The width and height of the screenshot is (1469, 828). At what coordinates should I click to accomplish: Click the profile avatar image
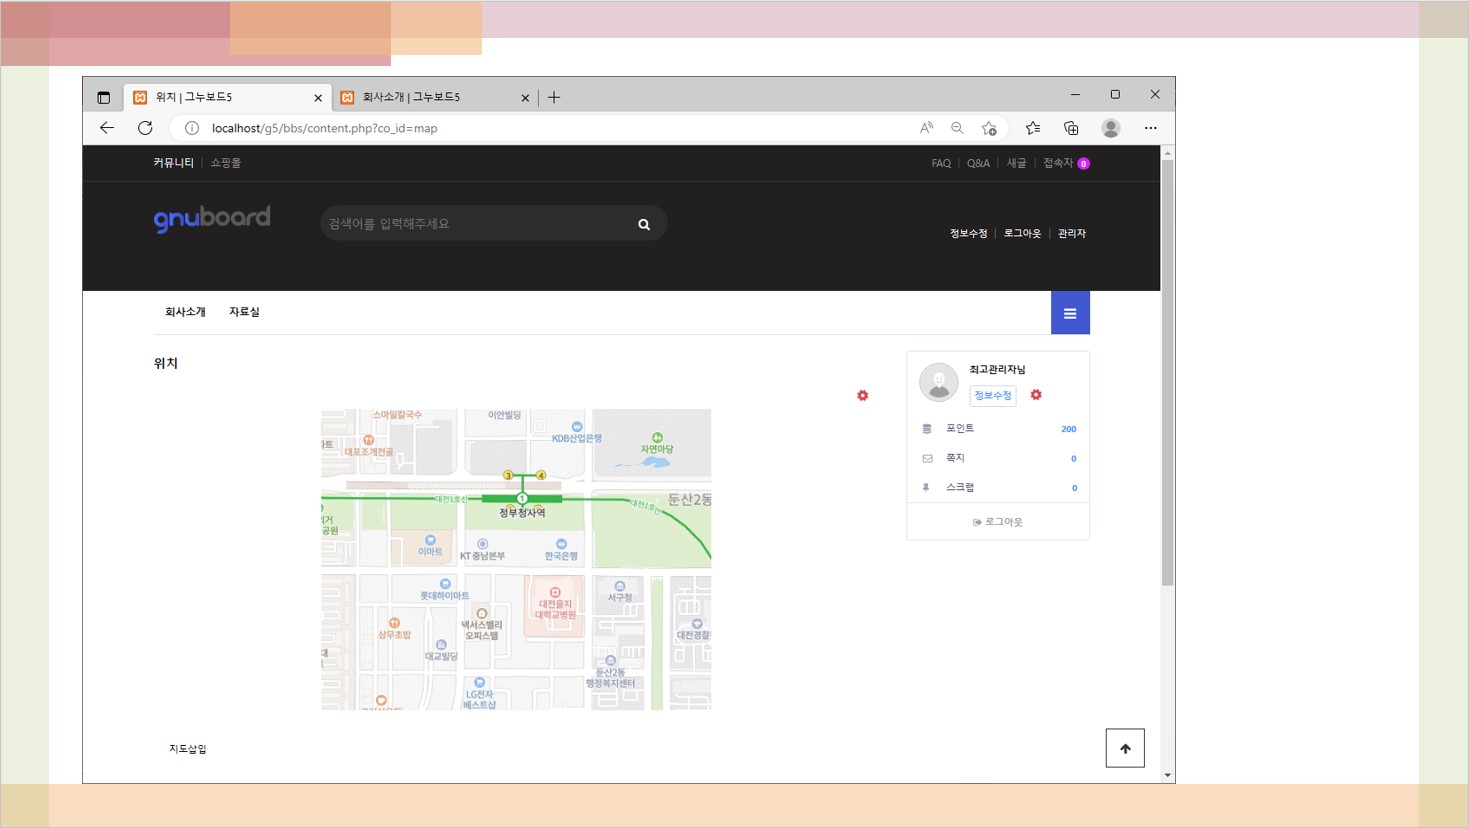point(939,382)
